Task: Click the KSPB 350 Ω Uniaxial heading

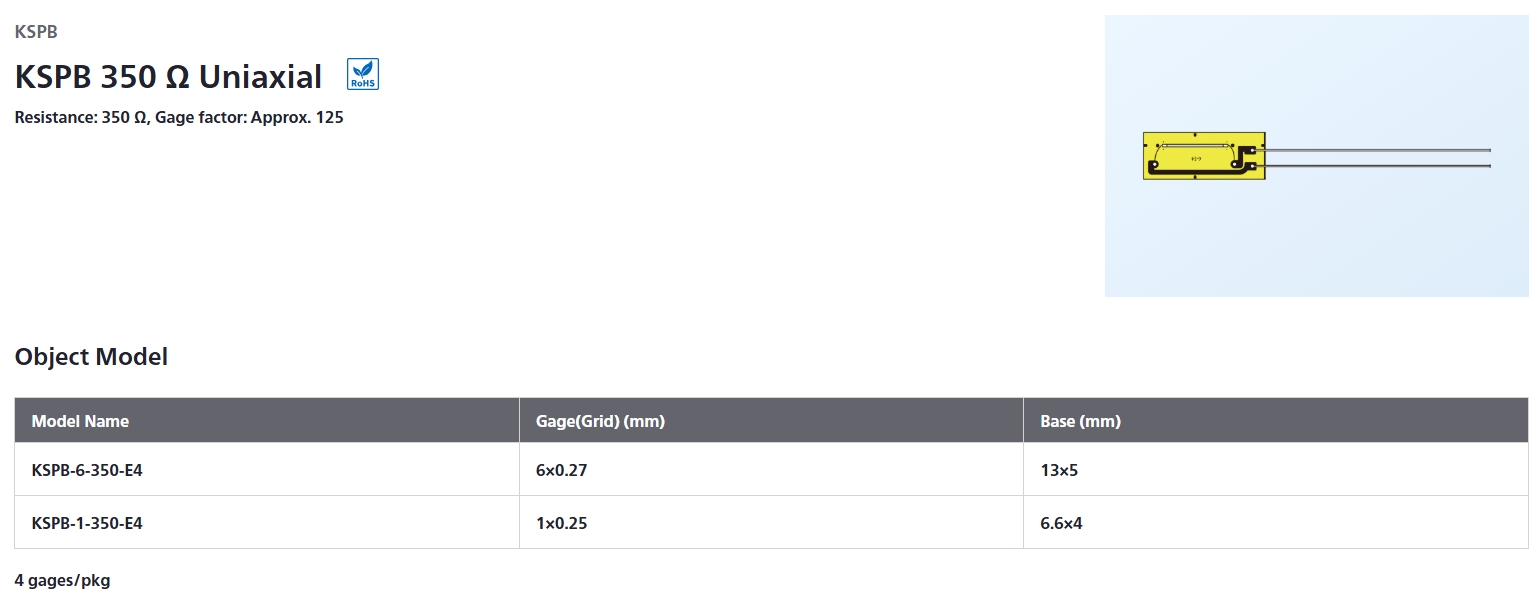Action: pyautogui.click(x=168, y=77)
